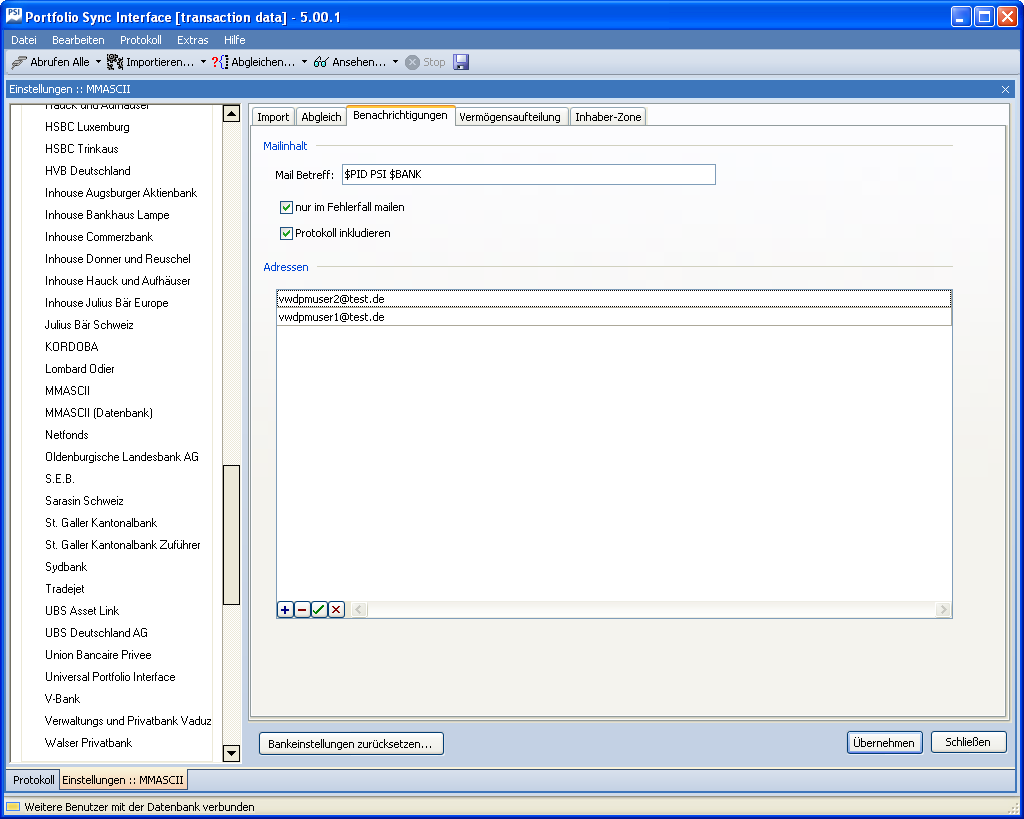Click 'Bankeinstellungen zurücksetzen...' button
Image resolution: width=1024 pixels, height=819 pixels.
point(351,744)
